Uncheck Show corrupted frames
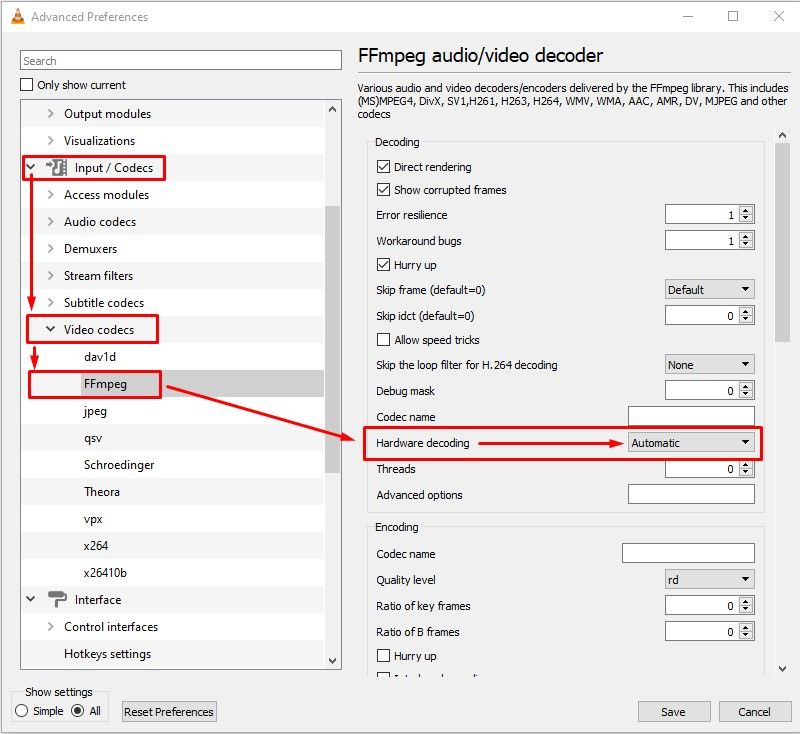Viewport: 800px width, 734px height. [x=383, y=190]
